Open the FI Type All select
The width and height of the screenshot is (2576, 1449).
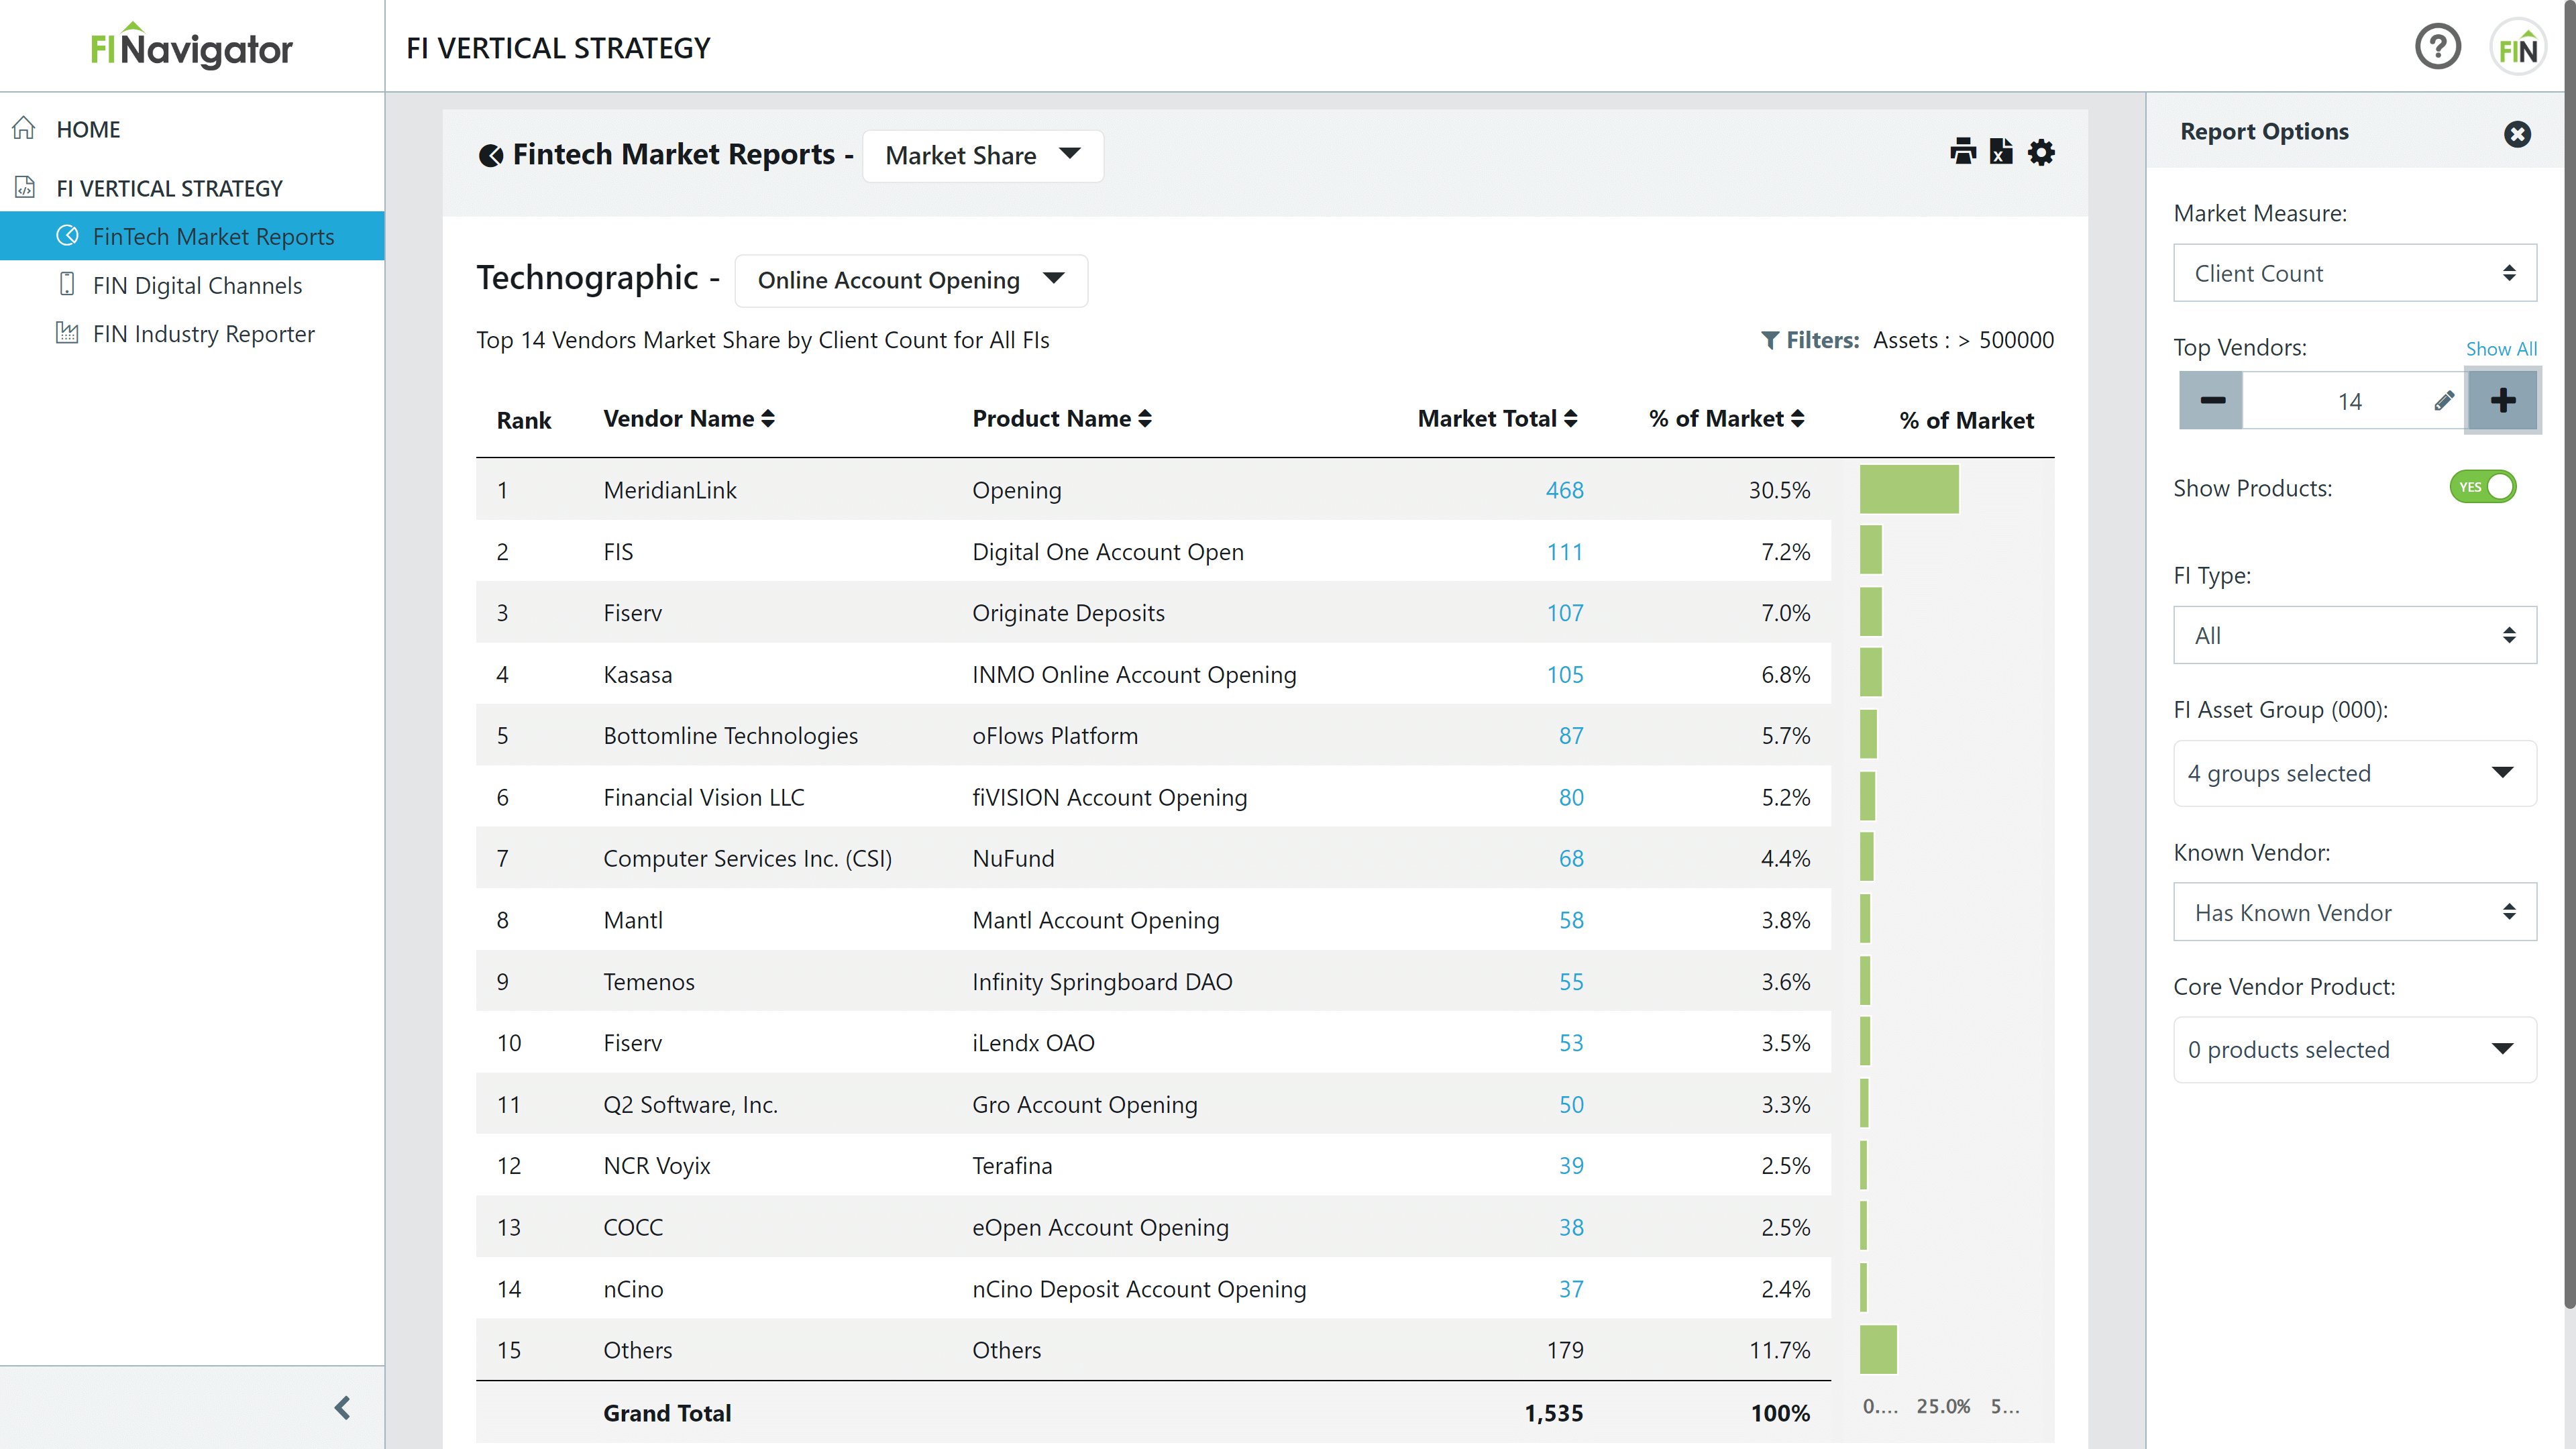coord(2355,635)
